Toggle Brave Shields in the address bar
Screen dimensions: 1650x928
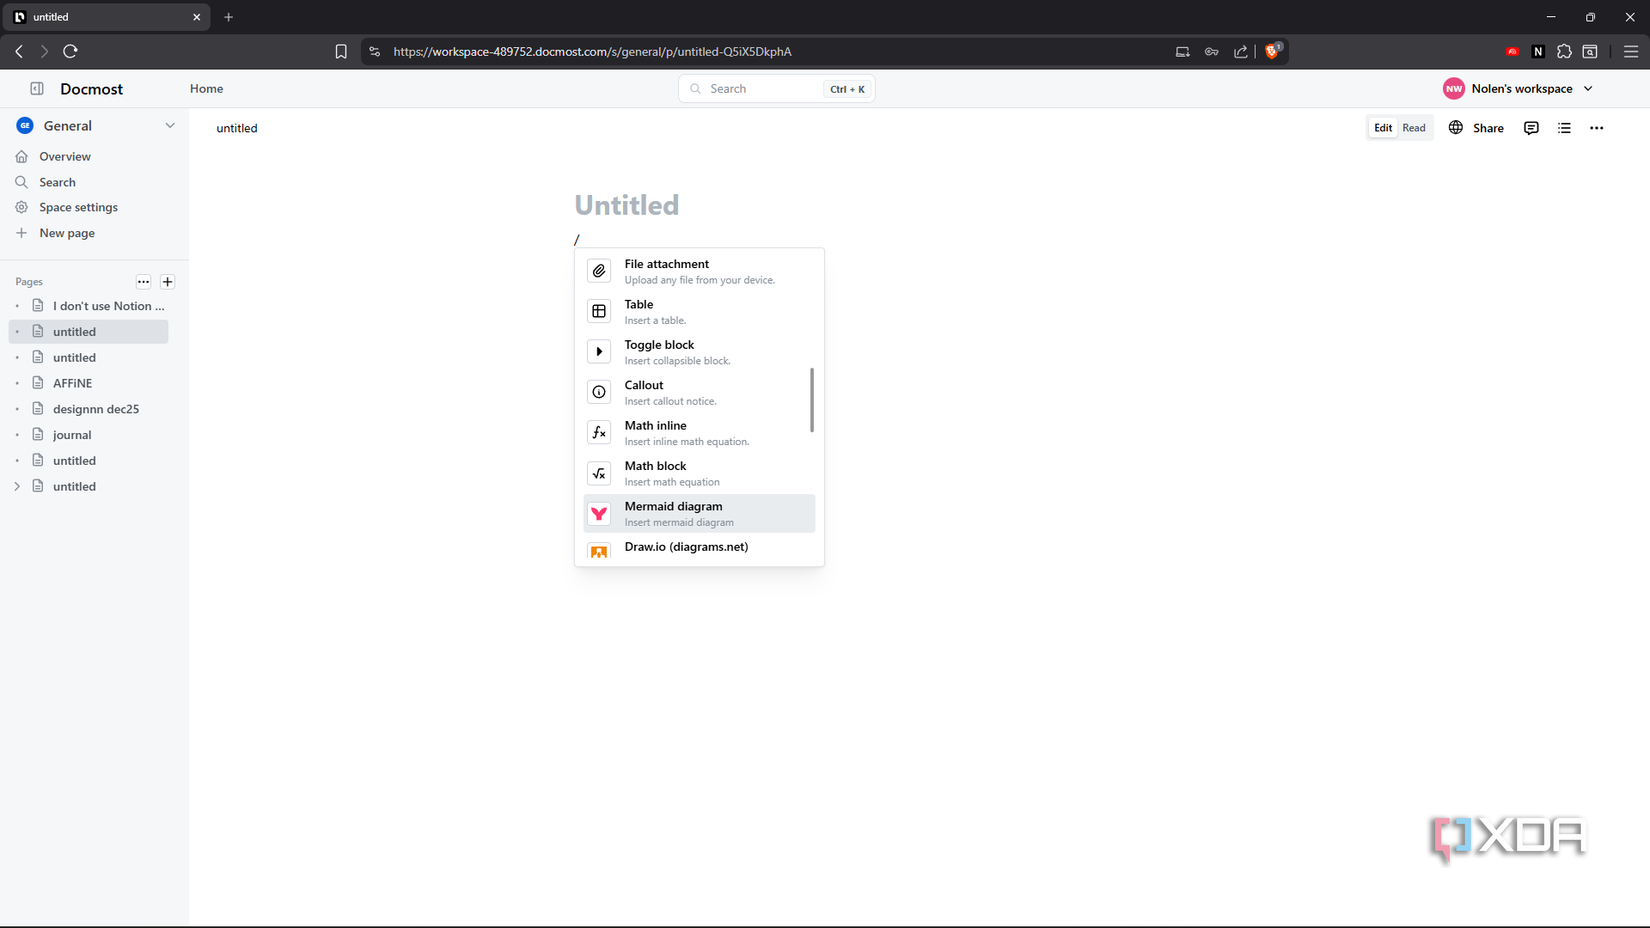pyautogui.click(x=1273, y=51)
